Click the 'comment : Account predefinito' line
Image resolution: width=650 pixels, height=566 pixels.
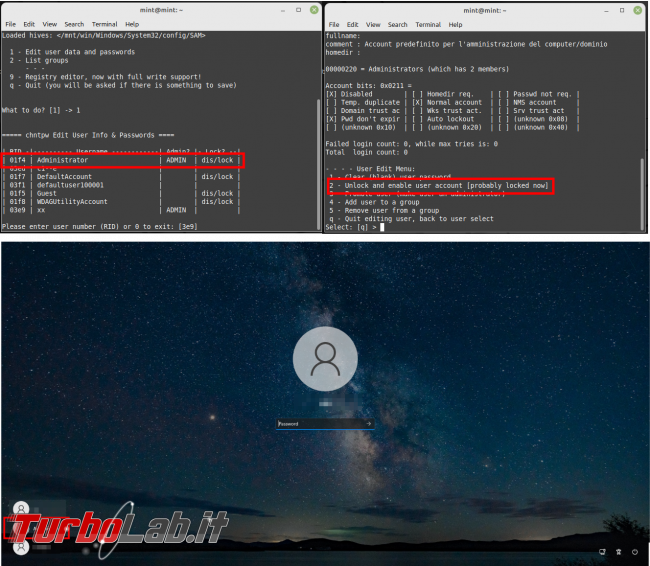(x=466, y=44)
